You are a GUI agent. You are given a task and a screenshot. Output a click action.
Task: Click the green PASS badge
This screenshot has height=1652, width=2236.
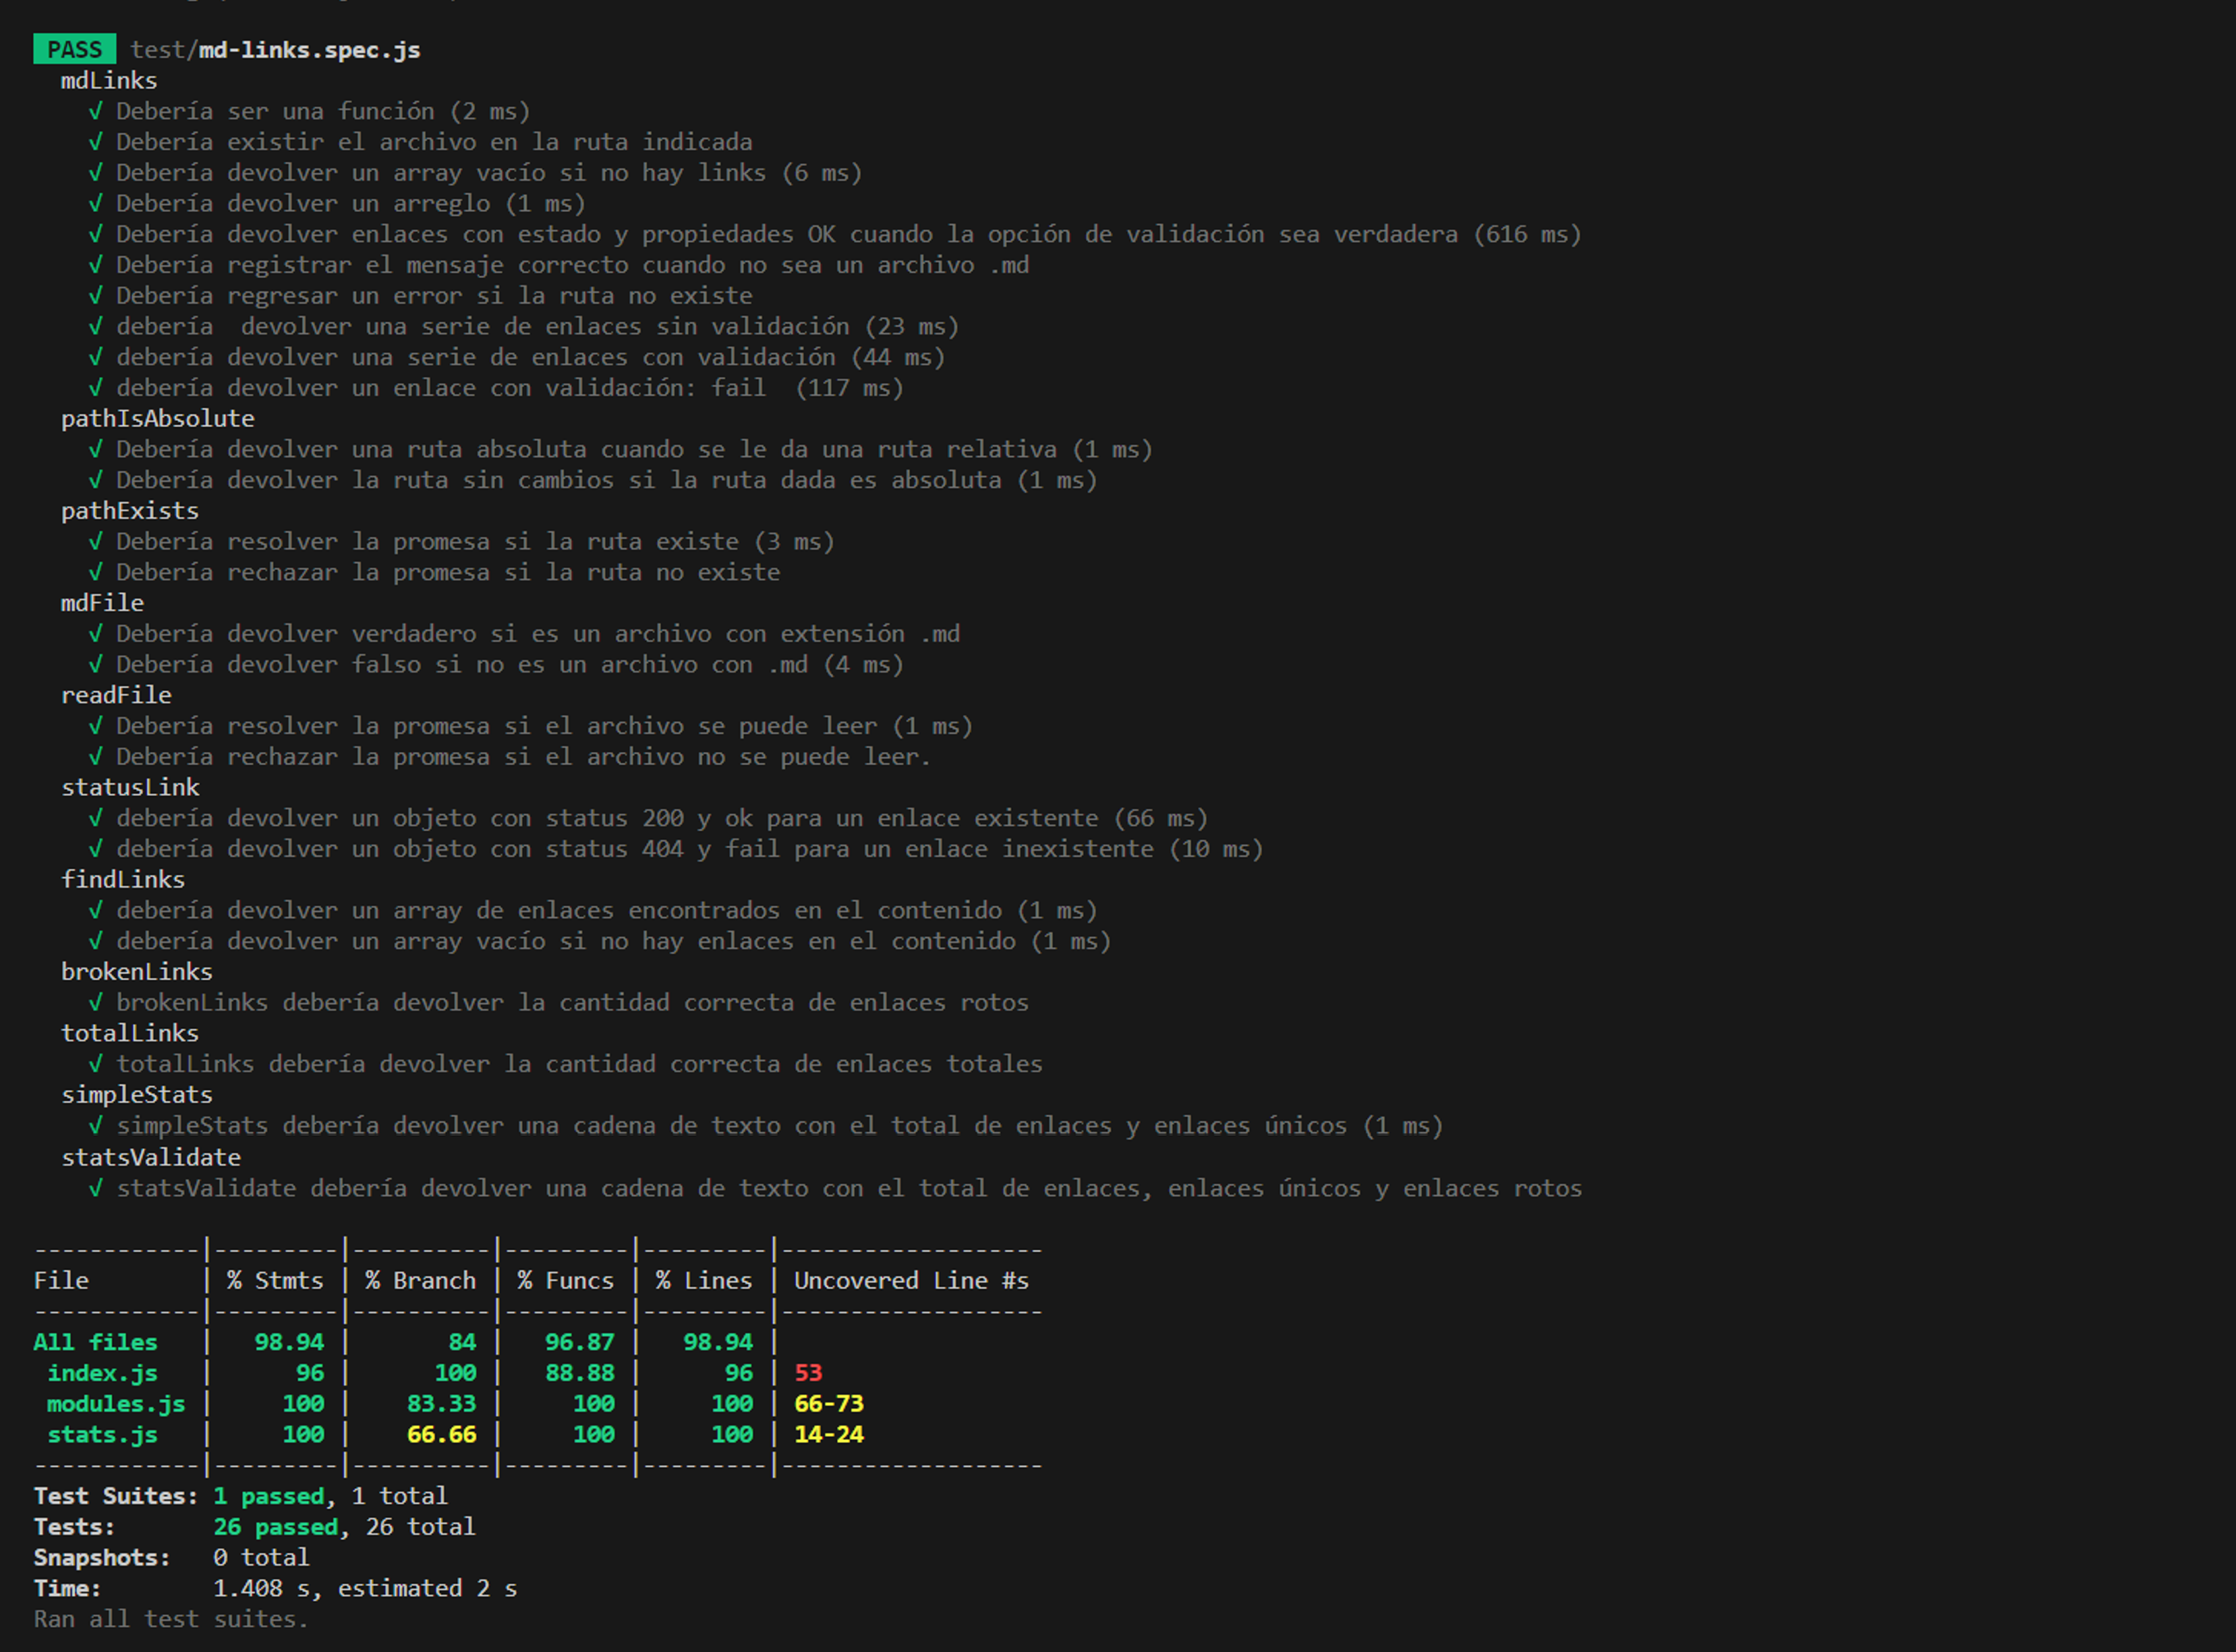(74, 49)
